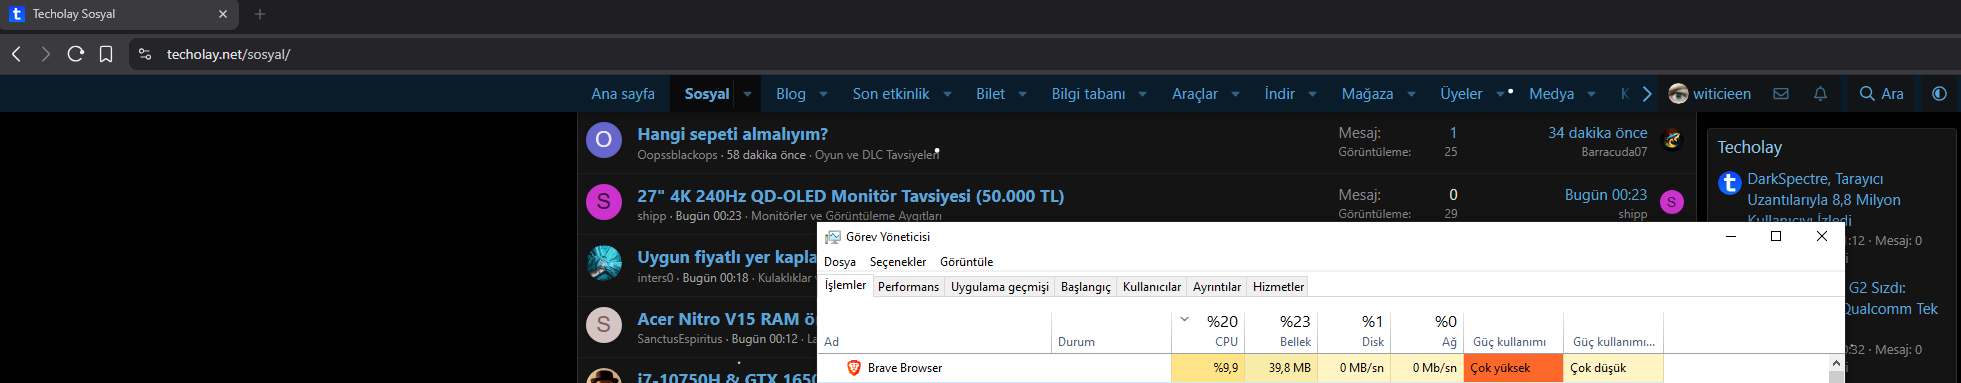Open the notifications bell icon
1961x383 pixels.
[1820, 94]
